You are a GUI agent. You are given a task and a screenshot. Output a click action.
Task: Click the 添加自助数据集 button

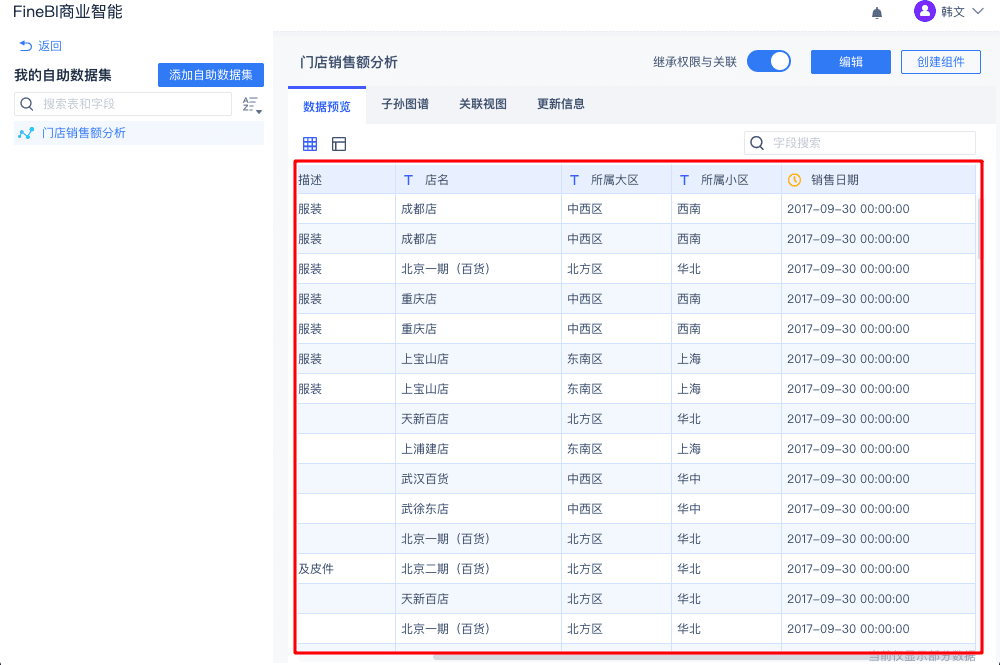pos(210,75)
